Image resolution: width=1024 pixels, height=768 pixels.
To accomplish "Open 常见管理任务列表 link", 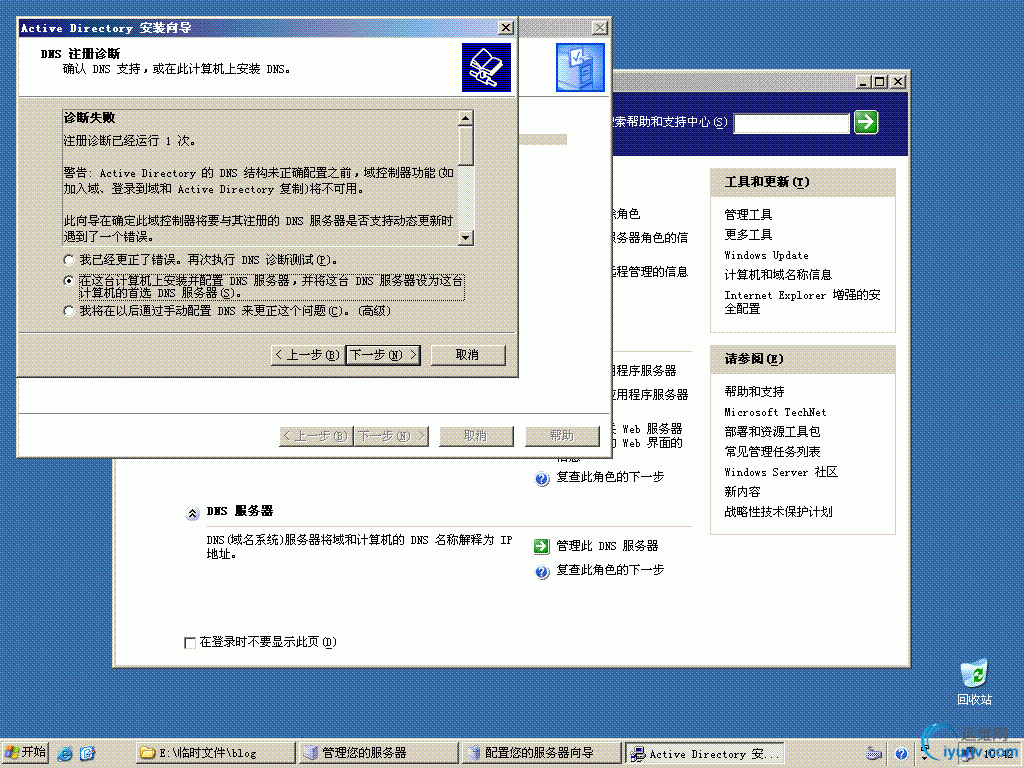I will coord(773,452).
